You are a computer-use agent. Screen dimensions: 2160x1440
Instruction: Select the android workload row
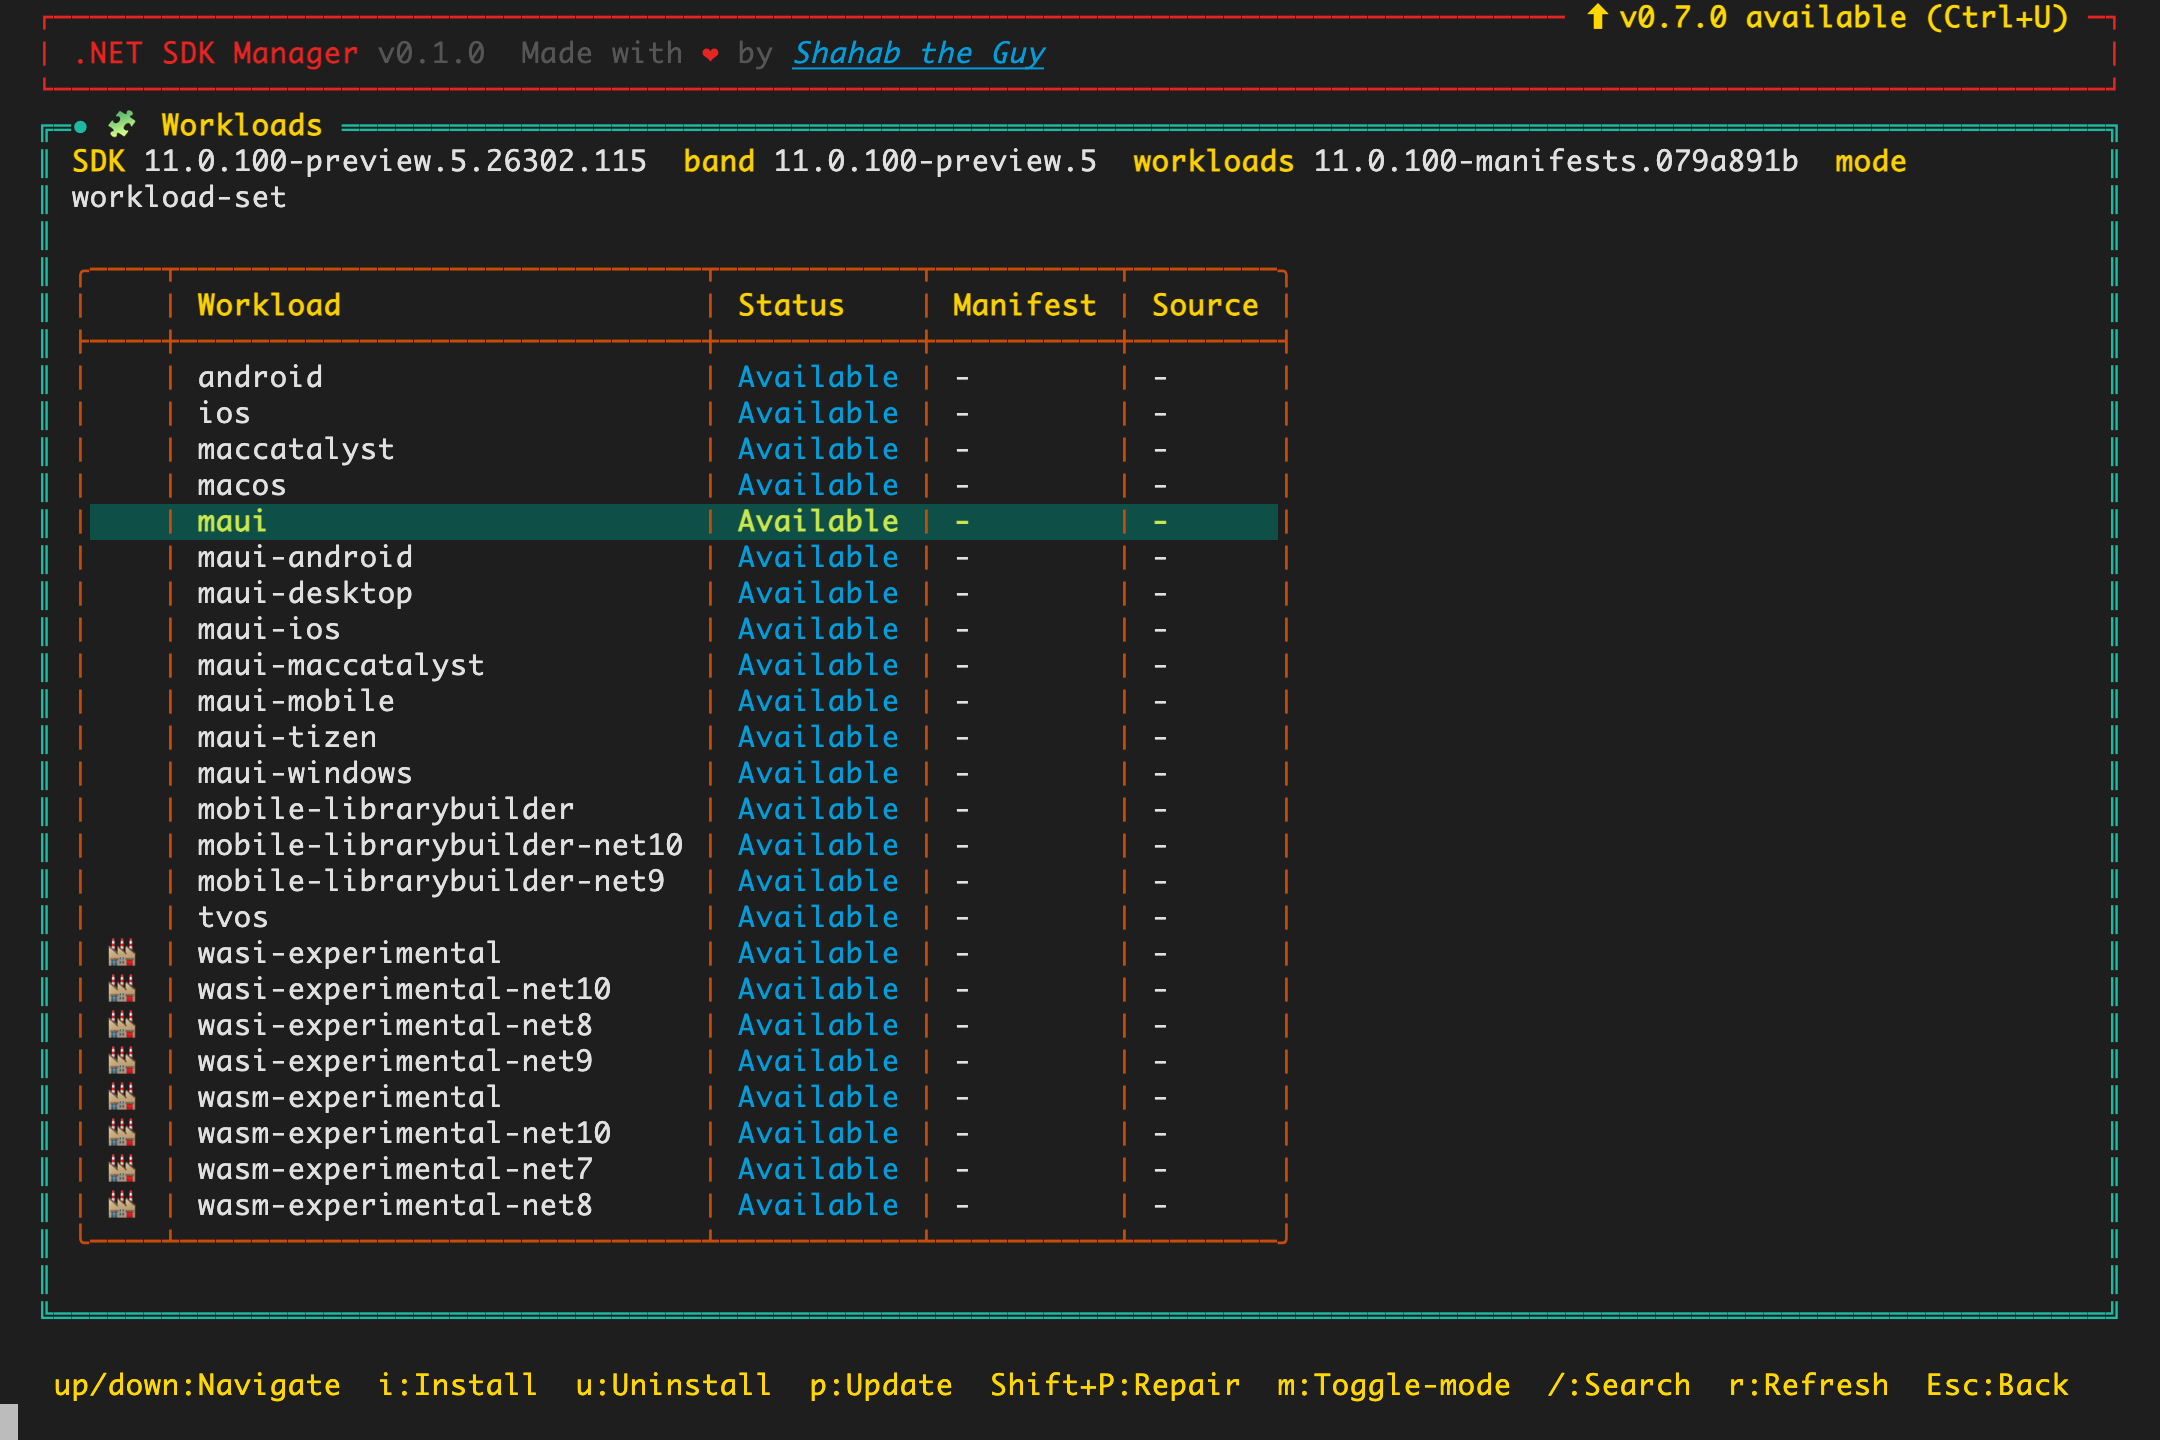point(684,377)
